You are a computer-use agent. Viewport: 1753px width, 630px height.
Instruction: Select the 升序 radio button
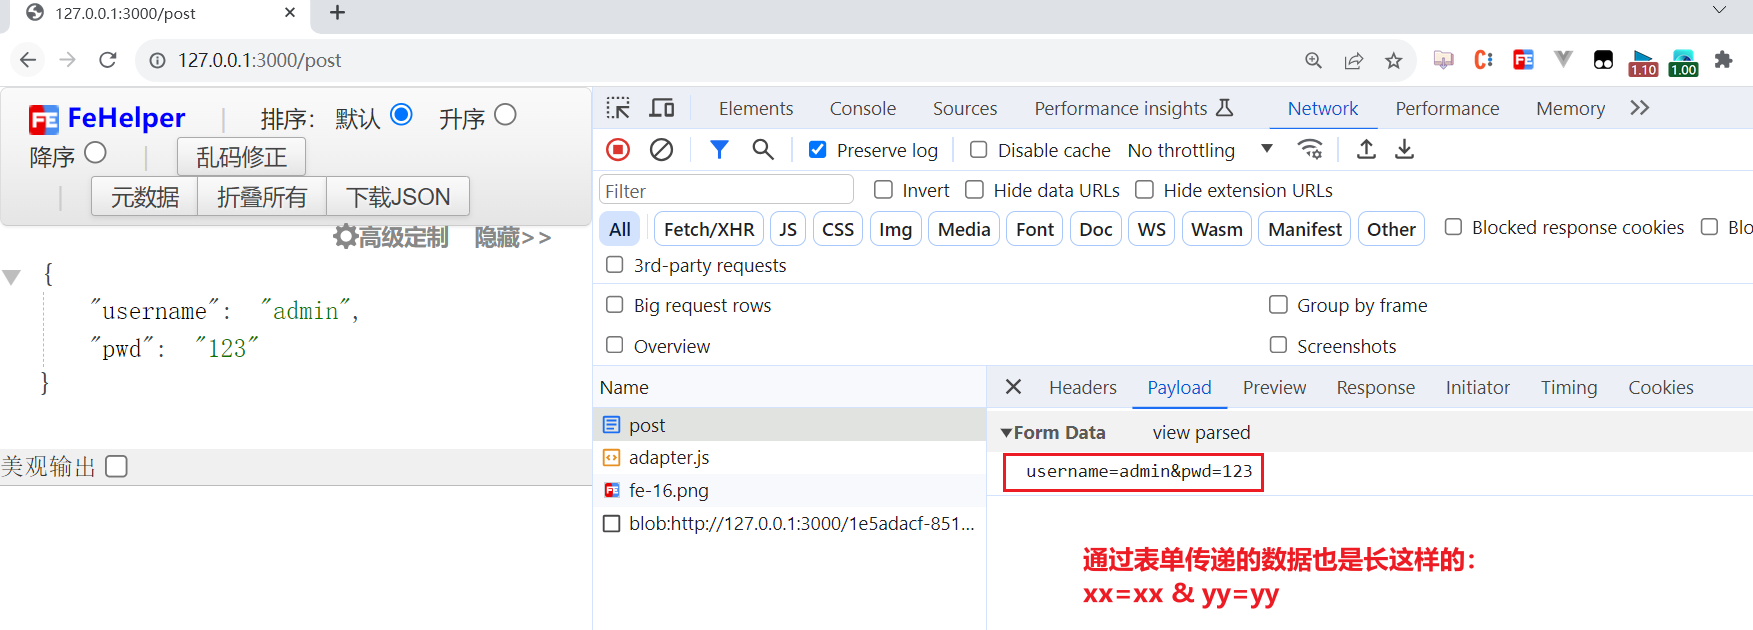(505, 116)
